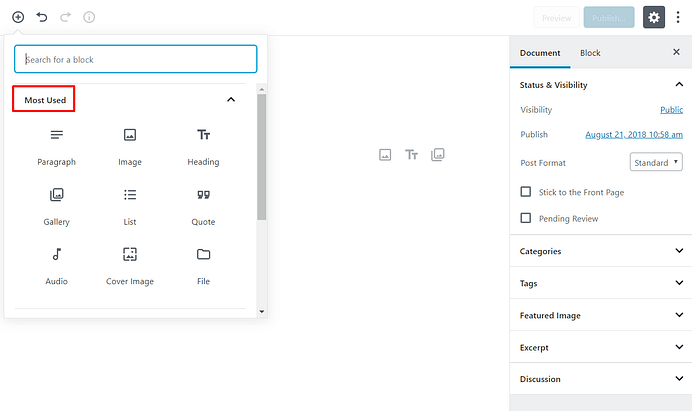Open settings gear in top bar
692x411 pixels.
click(x=654, y=17)
